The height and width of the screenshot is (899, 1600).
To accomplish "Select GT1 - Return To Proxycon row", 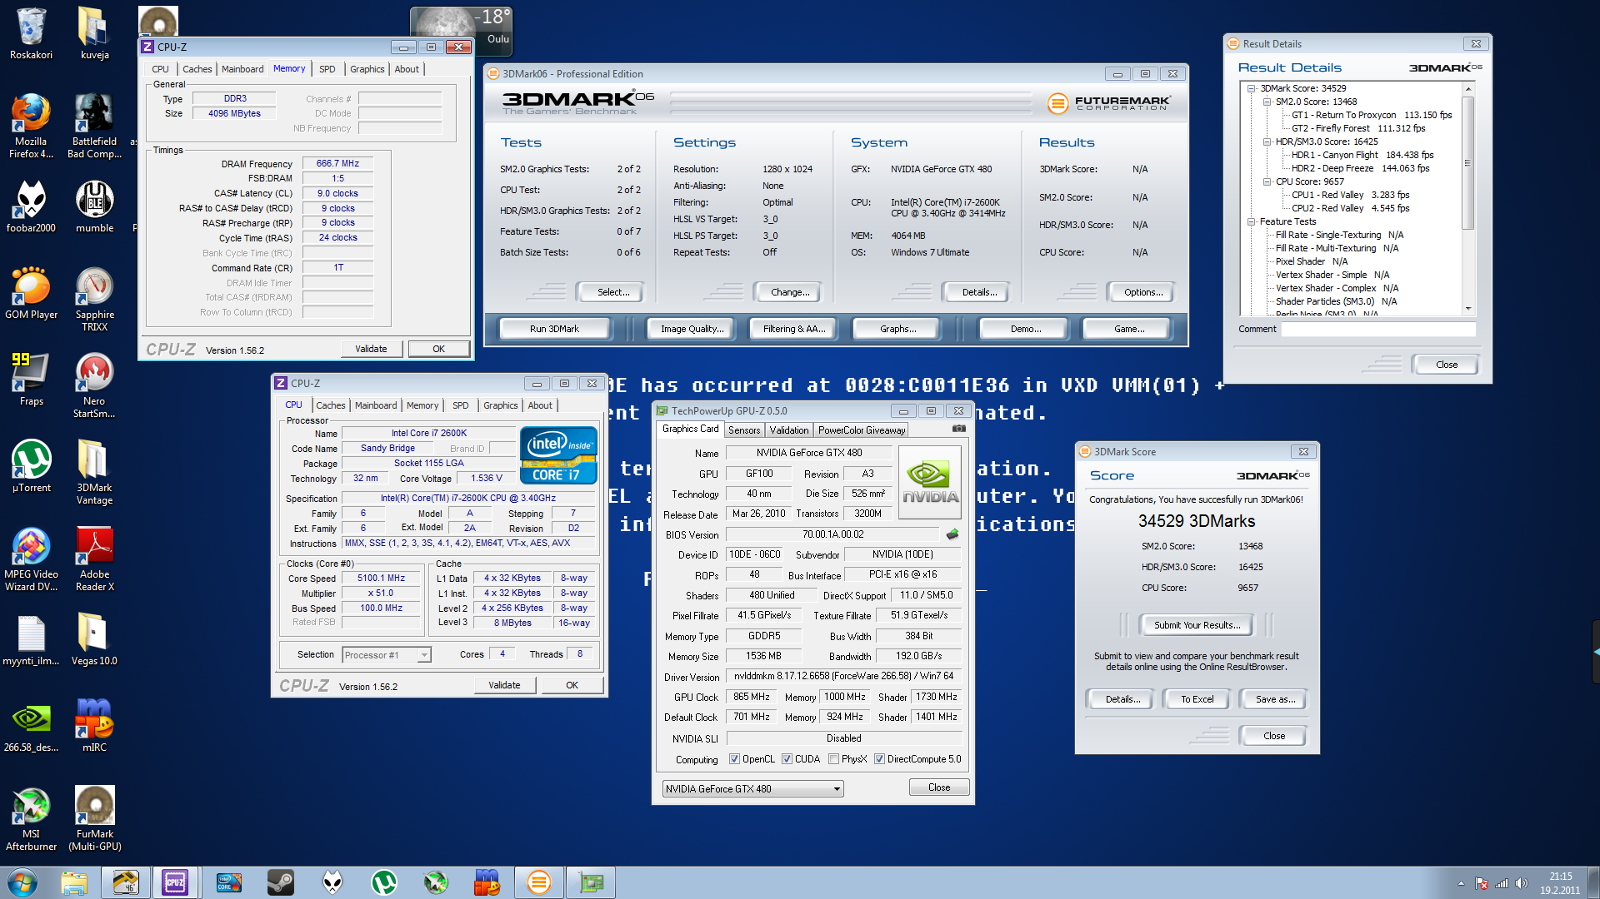I will tap(1371, 115).
